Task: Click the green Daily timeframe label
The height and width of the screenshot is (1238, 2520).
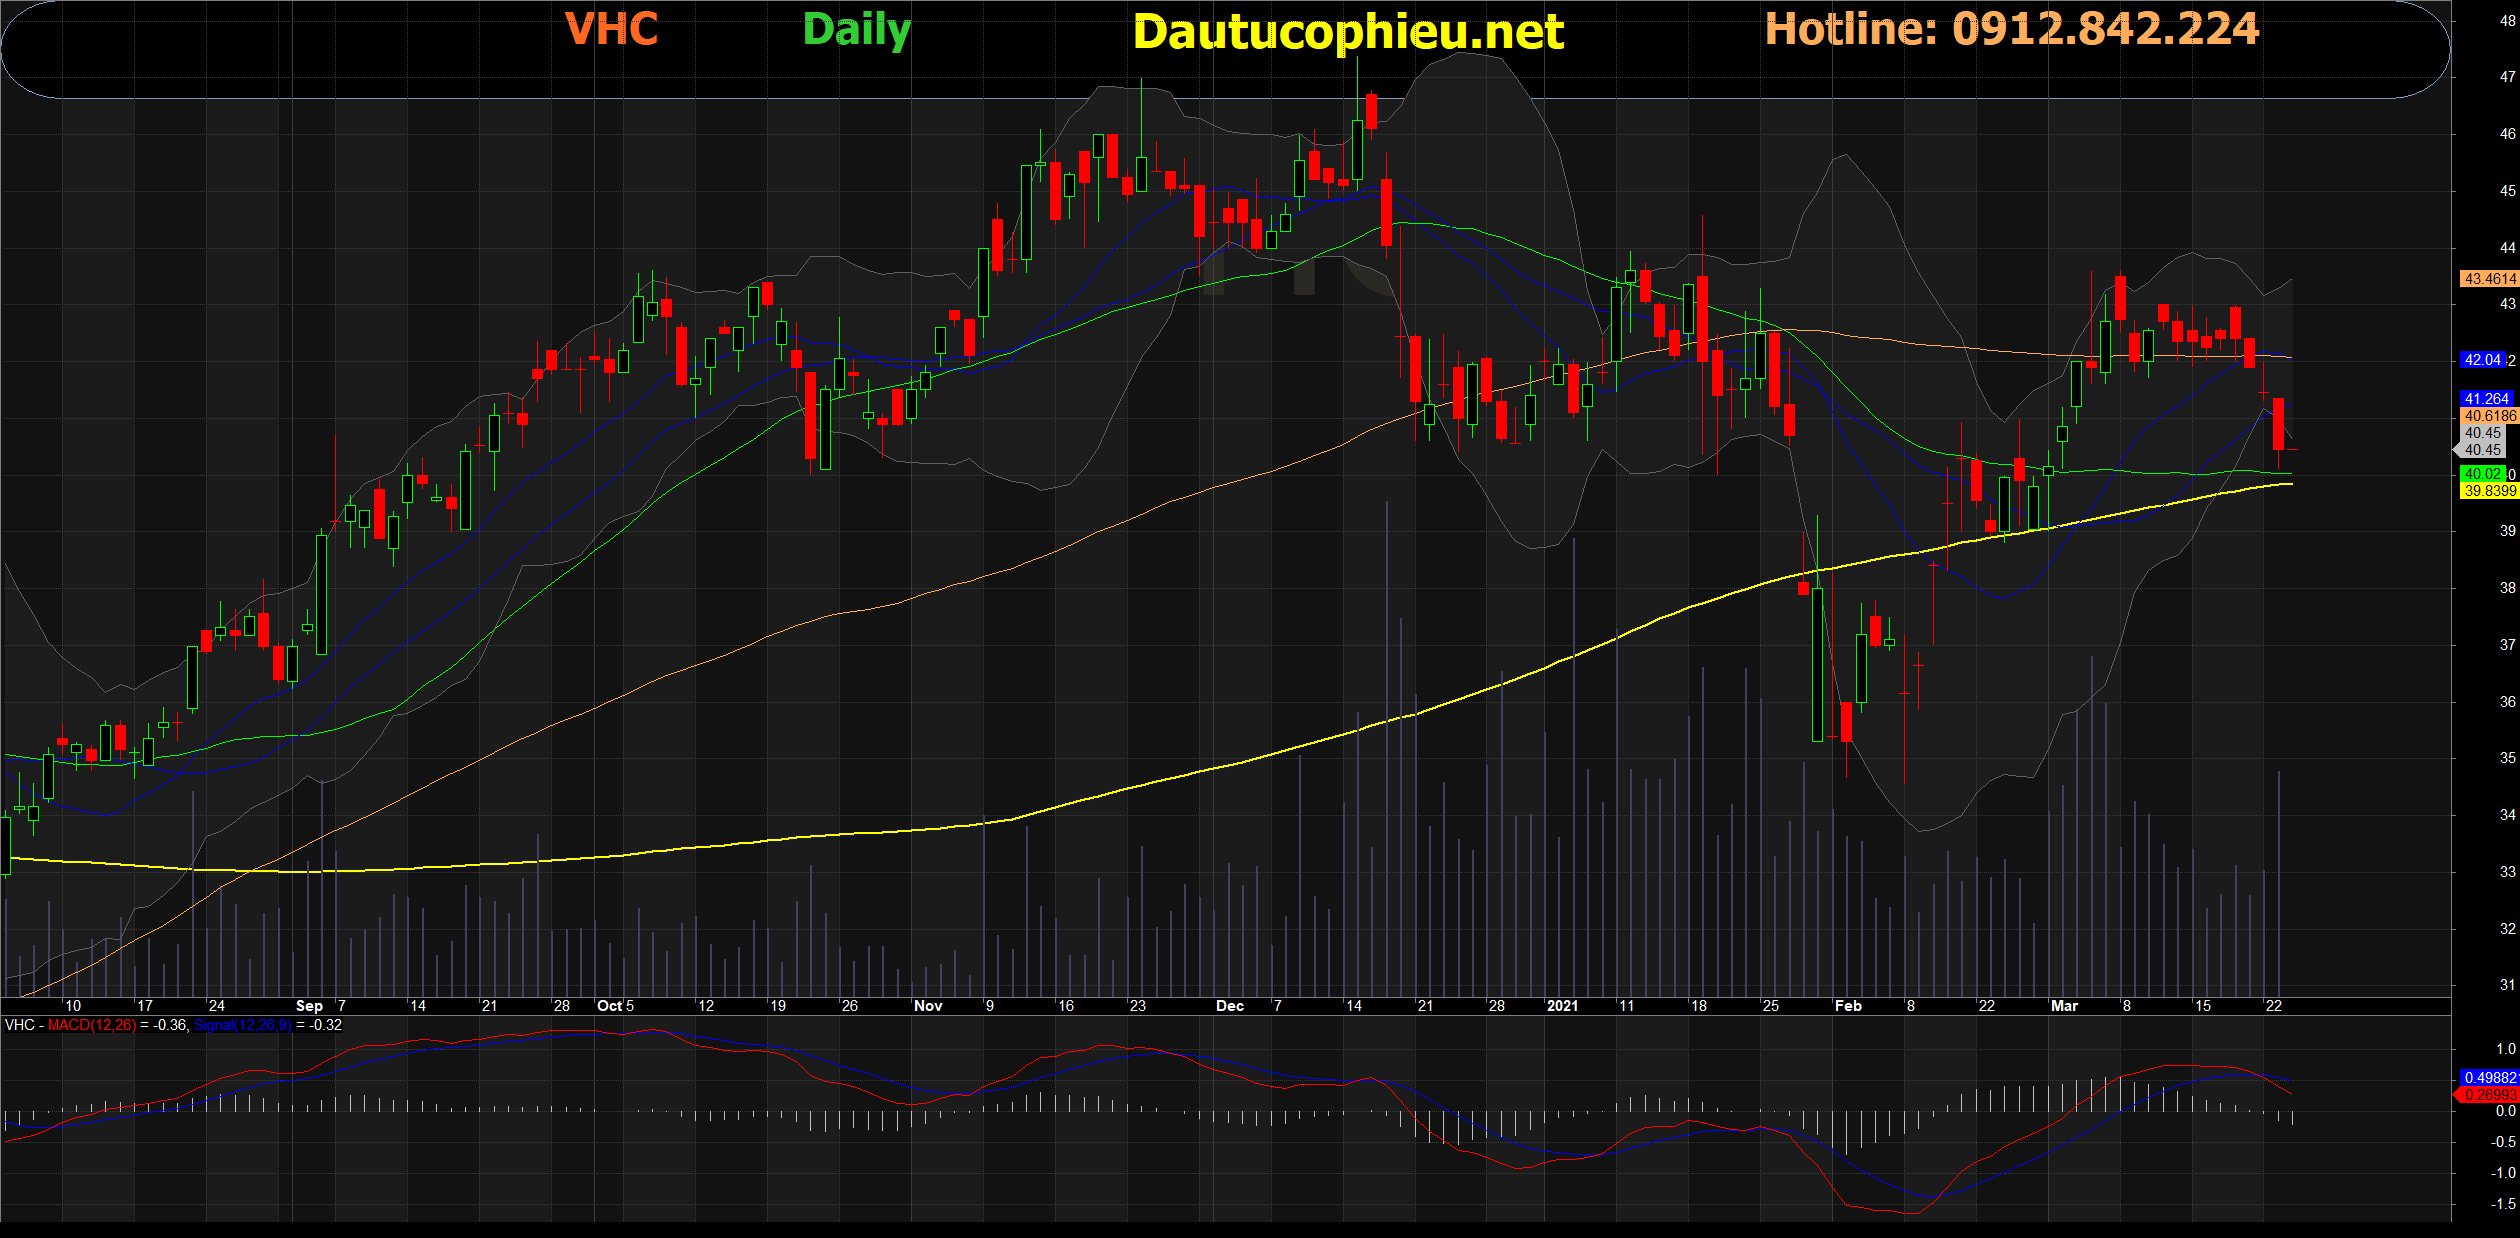Action: click(x=856, y=30)
